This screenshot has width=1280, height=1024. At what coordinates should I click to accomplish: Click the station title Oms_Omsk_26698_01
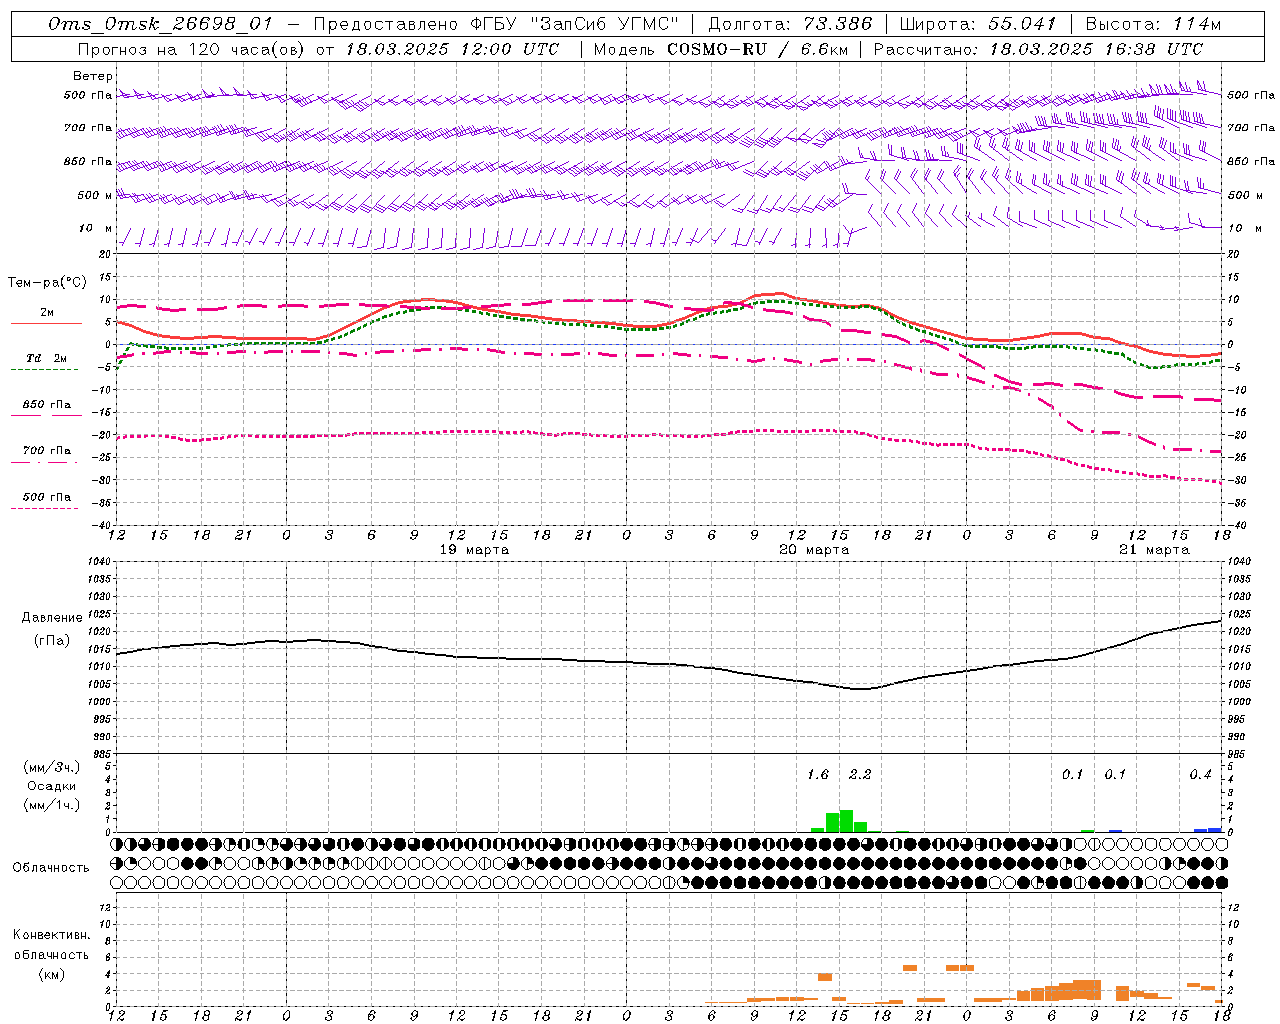160,24
